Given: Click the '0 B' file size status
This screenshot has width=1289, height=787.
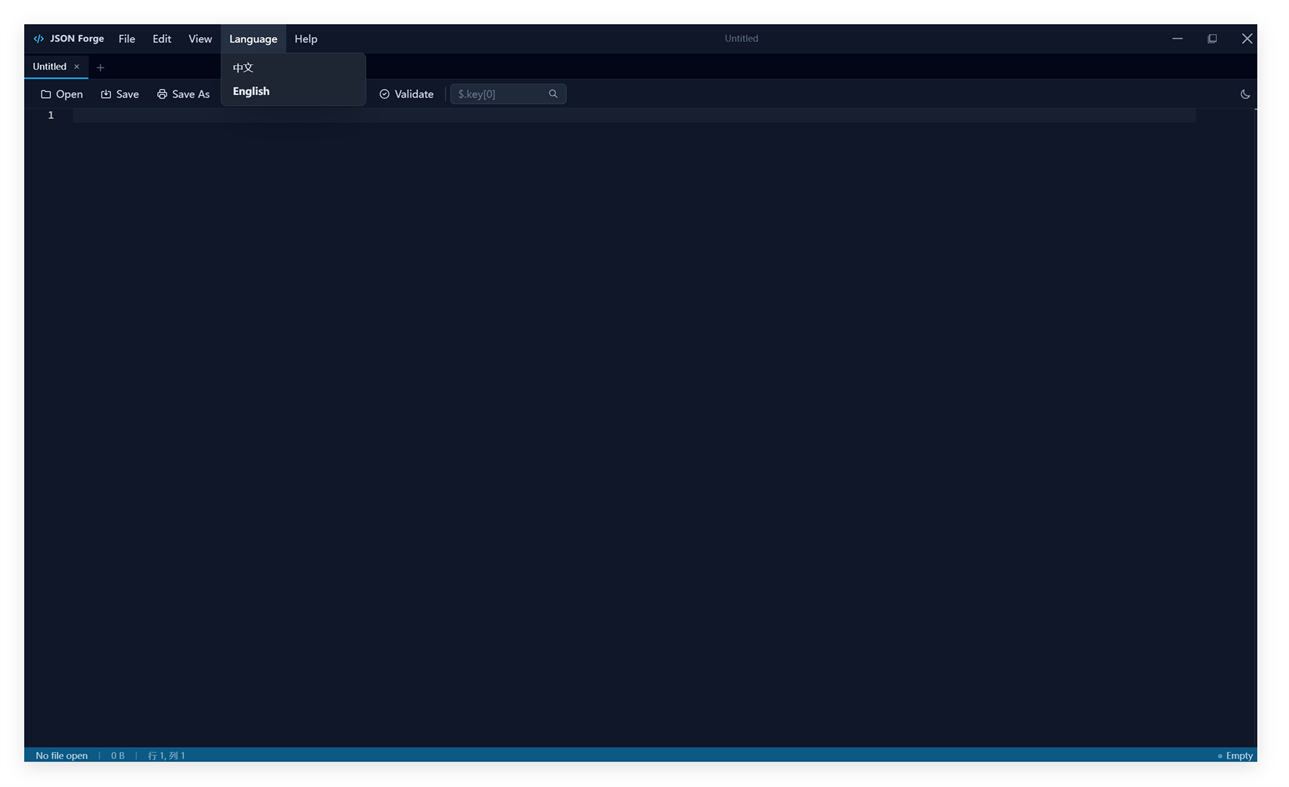Looking at the screenshot, I should [118, 756].
